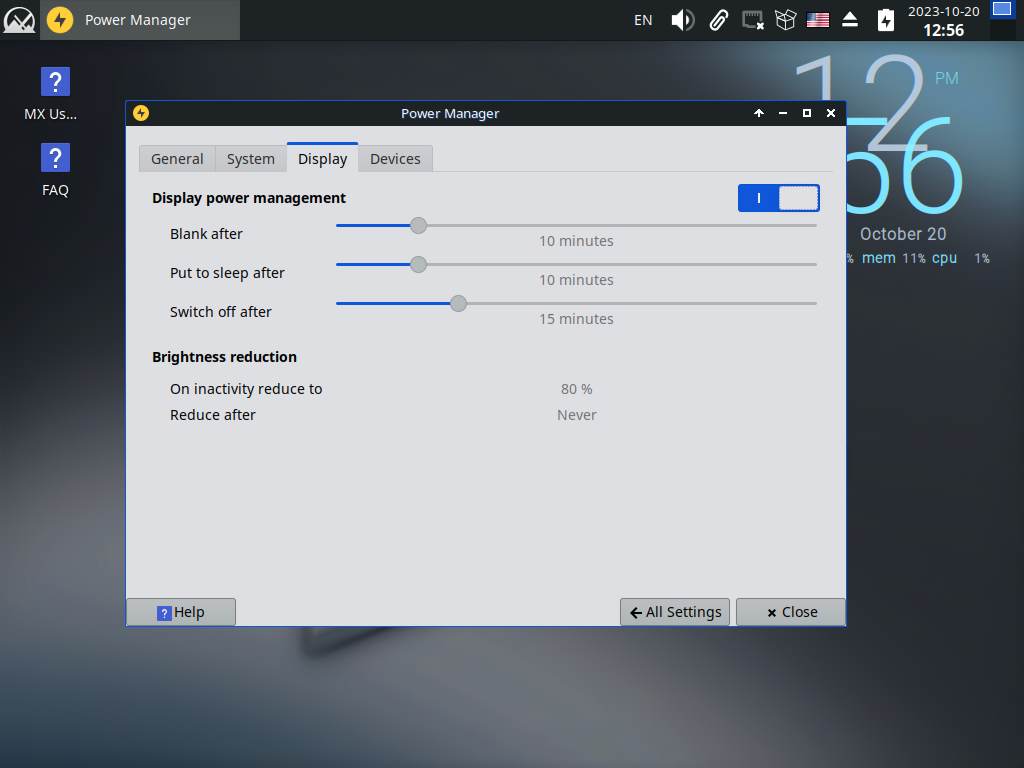This screenshot has width=1024, height=768.
Task: Click the lightning icon in window titlebar
Action: (141, 113)
